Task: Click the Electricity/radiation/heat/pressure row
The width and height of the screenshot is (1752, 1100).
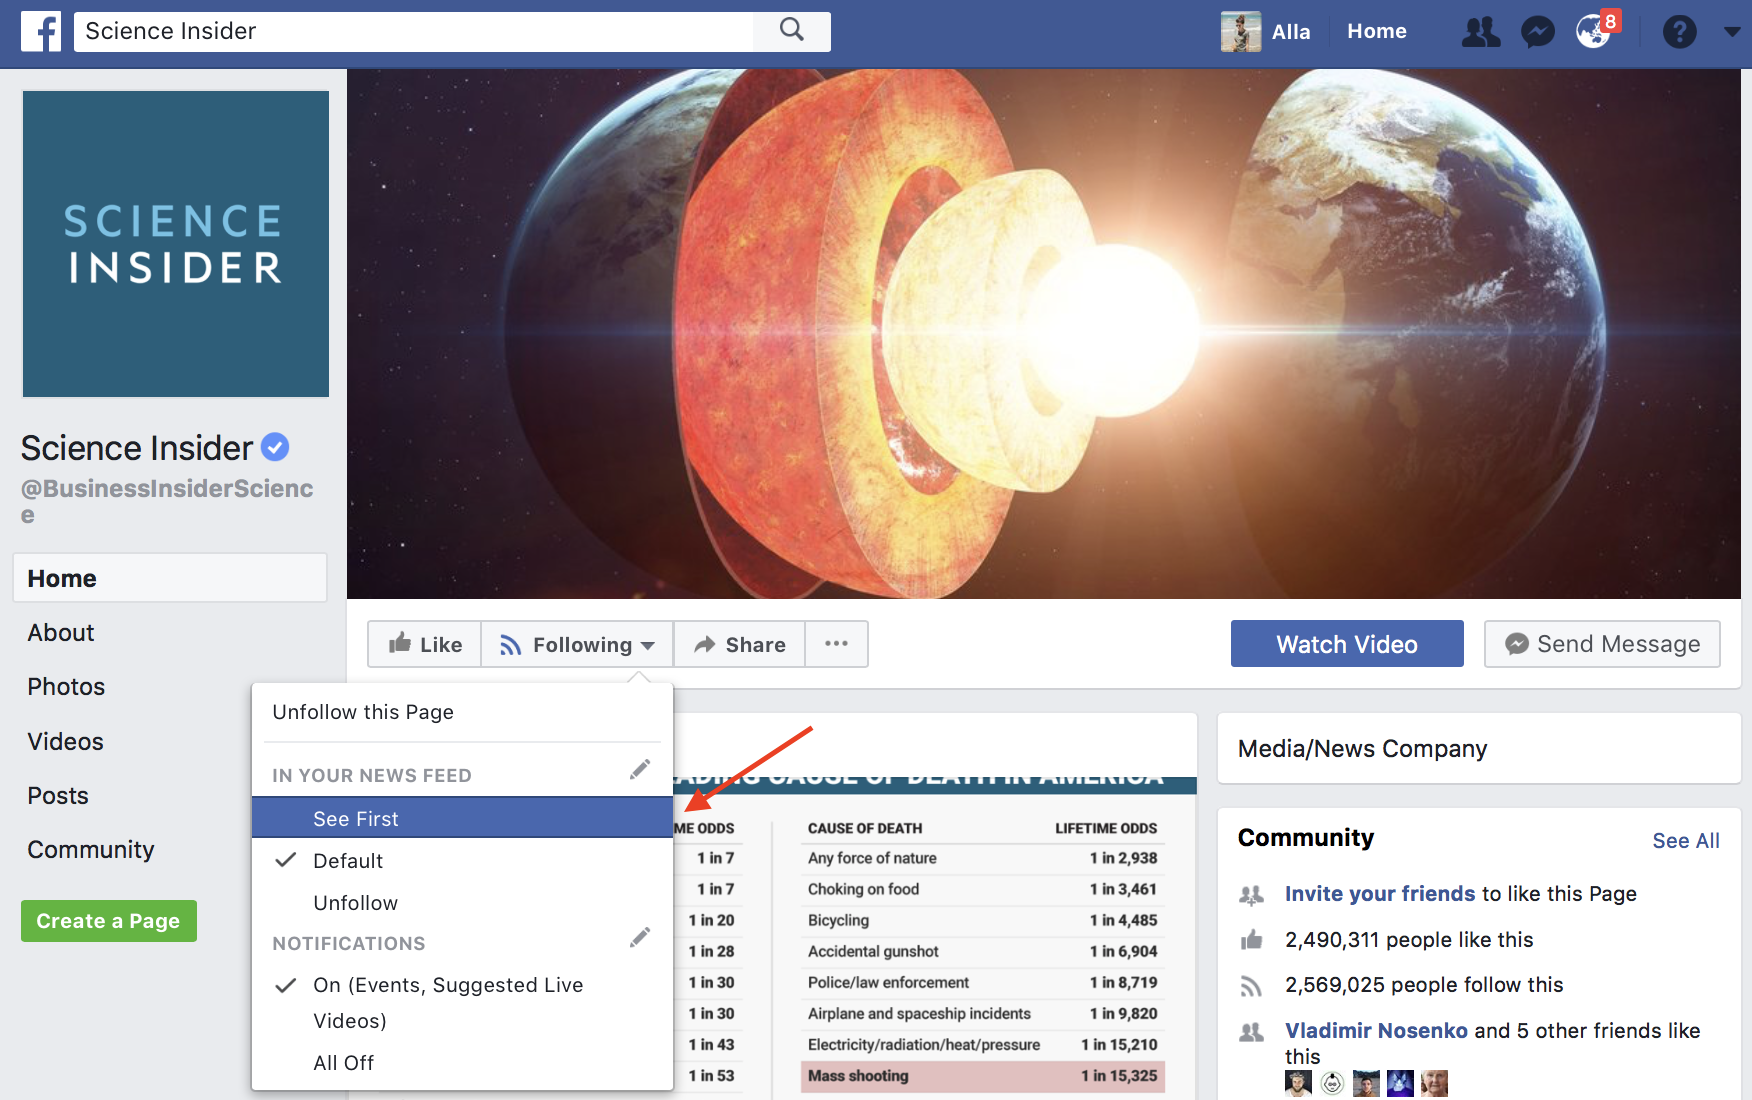Action: point(982,1044)
